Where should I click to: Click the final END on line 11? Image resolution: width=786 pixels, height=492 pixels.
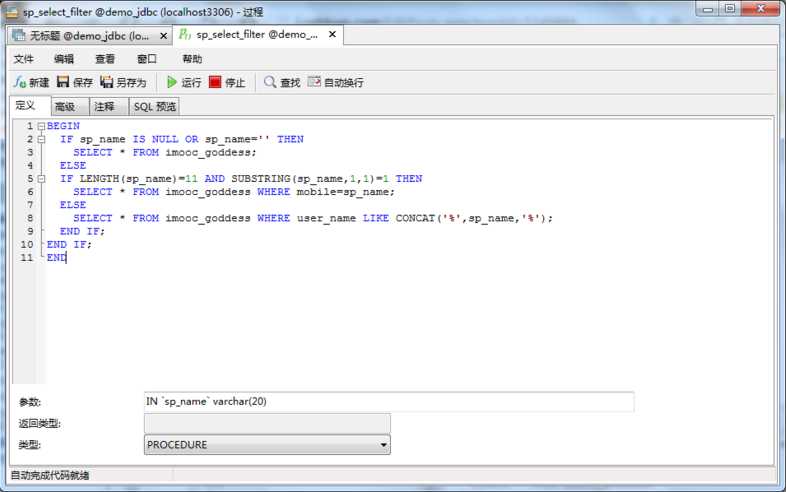[56, 258]
